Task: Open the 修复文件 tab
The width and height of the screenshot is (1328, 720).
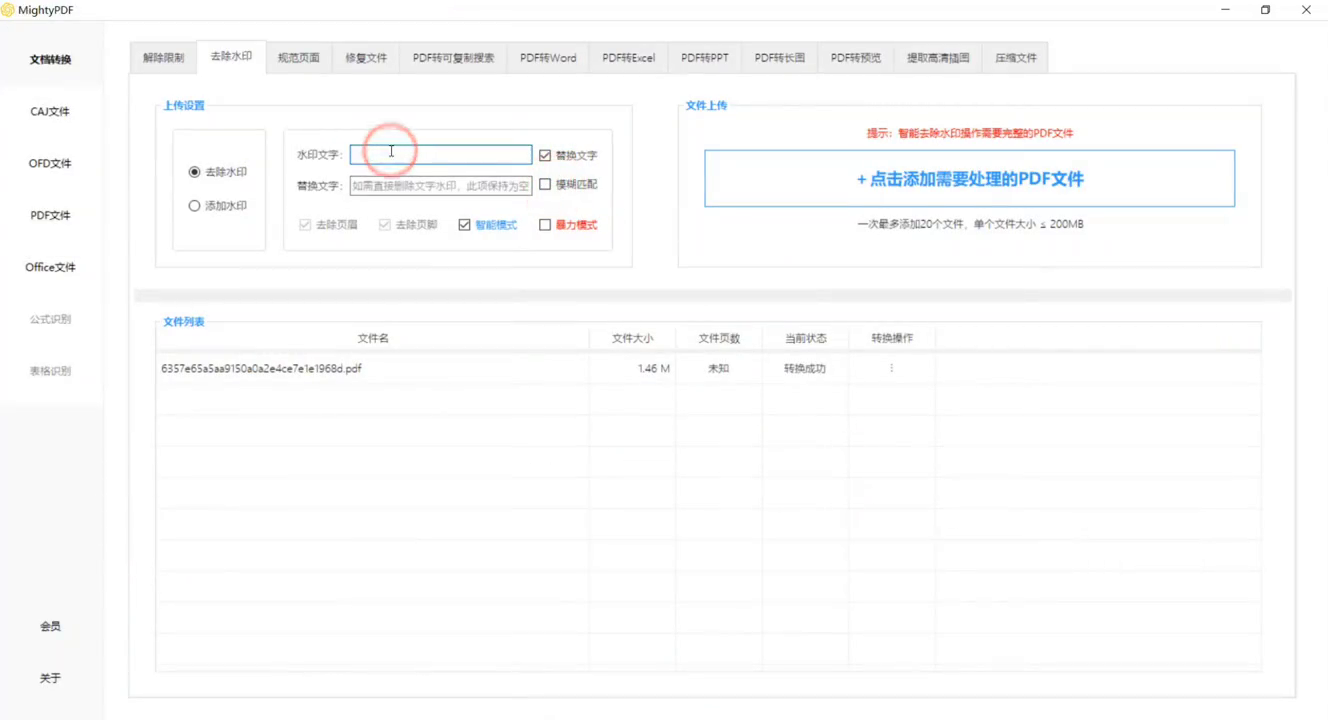Action: [366, 58]
